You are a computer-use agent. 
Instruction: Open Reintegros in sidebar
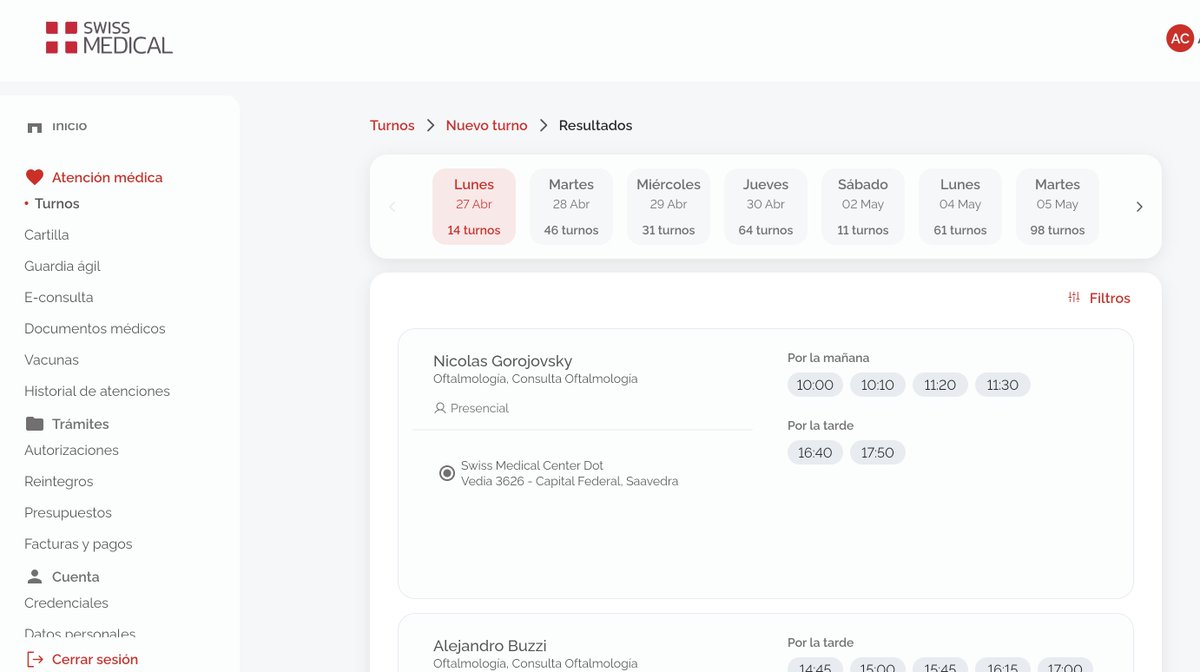click(59, 481)
